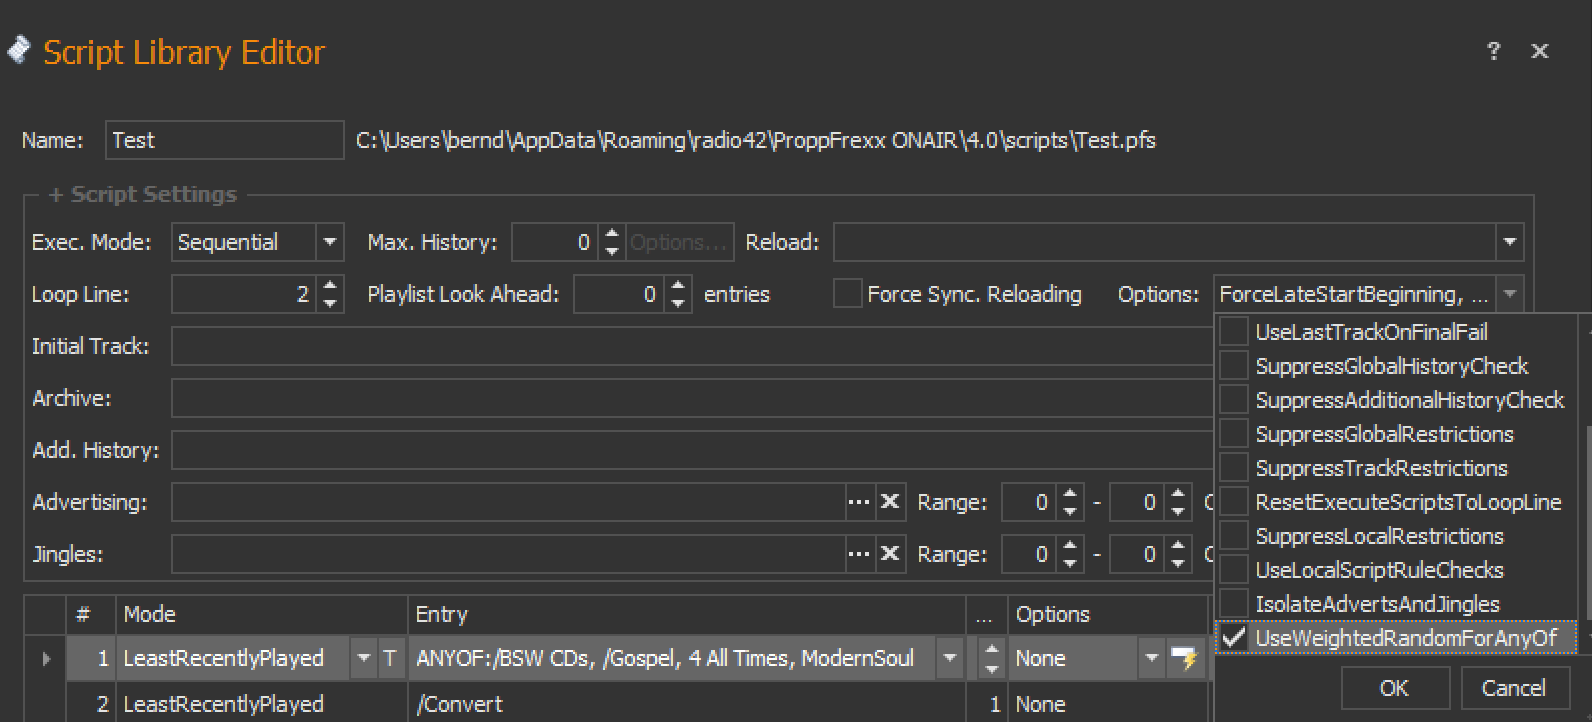Viewport: 1592px width, 722px height.
Task: Open row 1 Options dropdown arrow
Action: (x=1151, y=658)
